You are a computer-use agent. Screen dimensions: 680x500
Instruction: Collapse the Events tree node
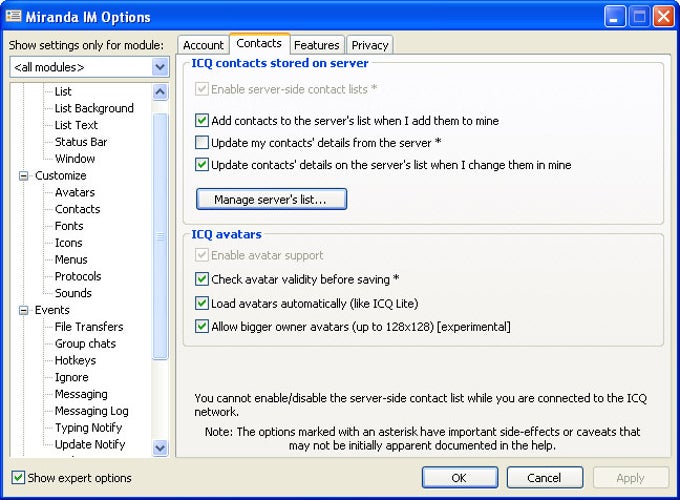point(24,310)
